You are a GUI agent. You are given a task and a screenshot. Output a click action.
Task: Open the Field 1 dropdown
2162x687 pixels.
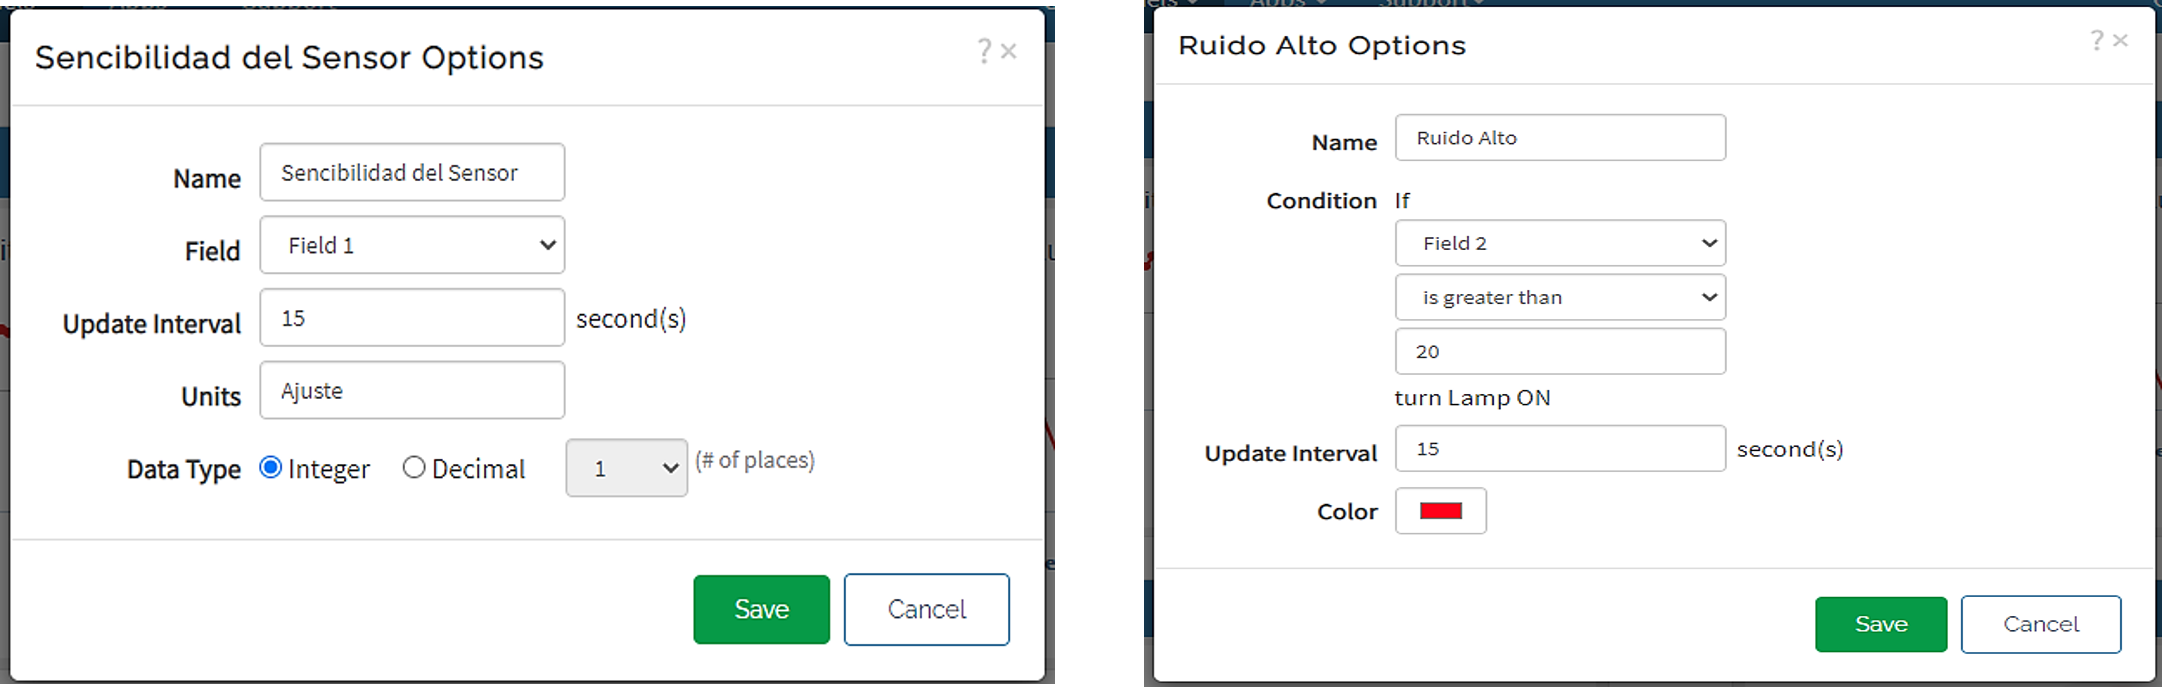(x=412, y=245)
